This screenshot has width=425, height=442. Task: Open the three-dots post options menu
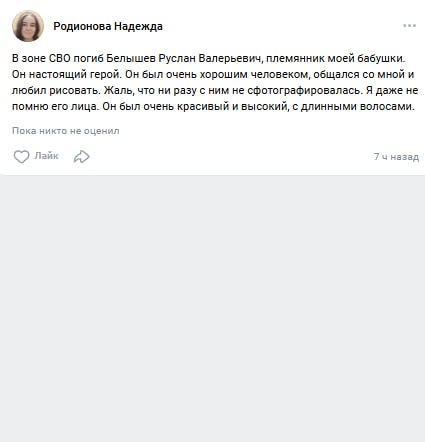409,26
